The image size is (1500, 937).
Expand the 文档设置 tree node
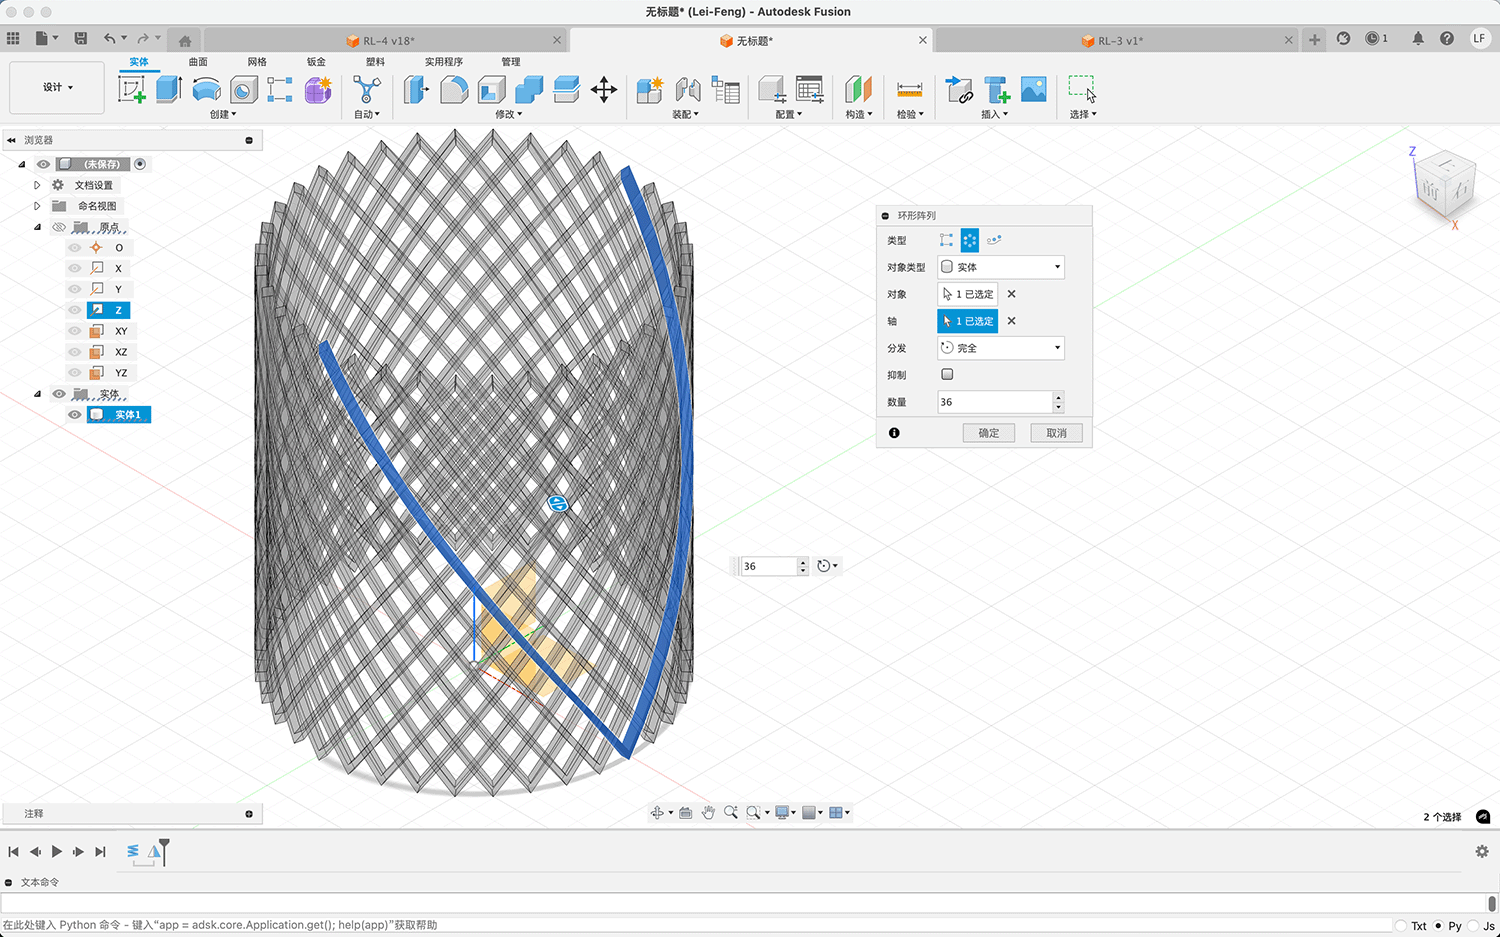37,185
